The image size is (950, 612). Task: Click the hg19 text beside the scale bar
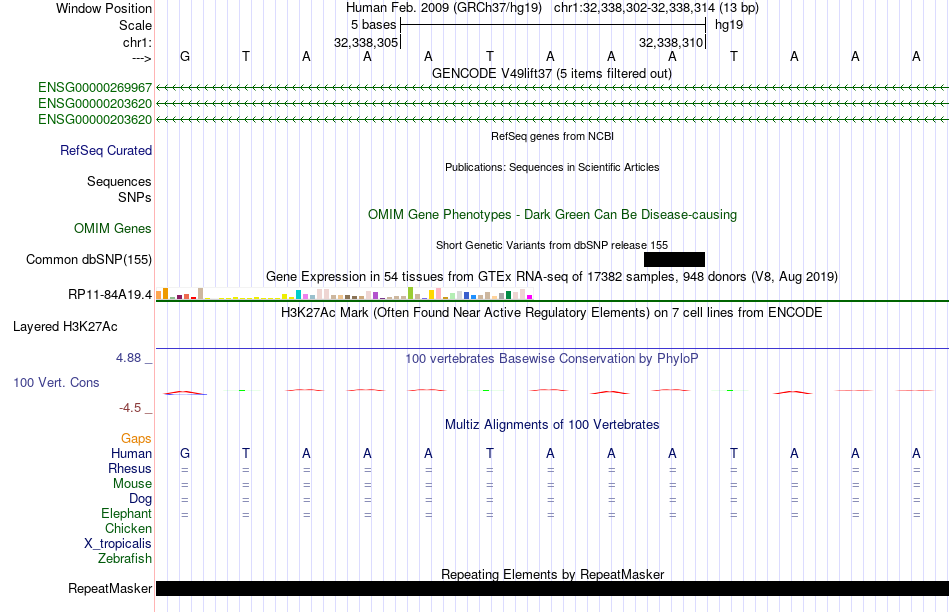pyautogui.click(x=729, y=25)
